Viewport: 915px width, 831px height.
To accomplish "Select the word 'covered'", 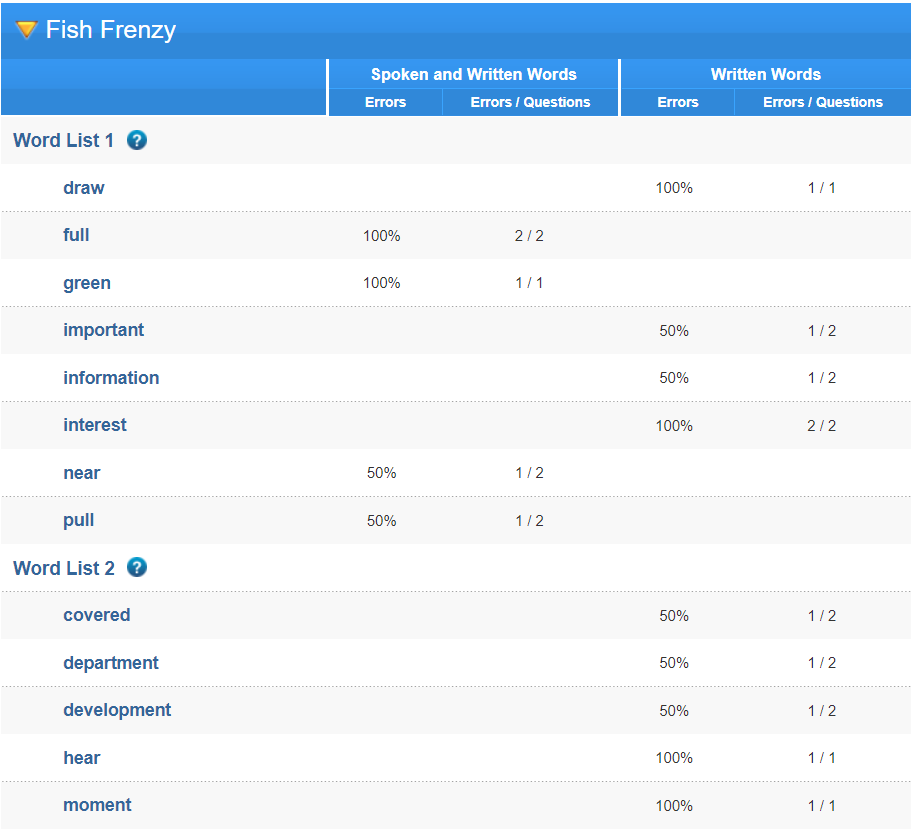I will point(97,615).
